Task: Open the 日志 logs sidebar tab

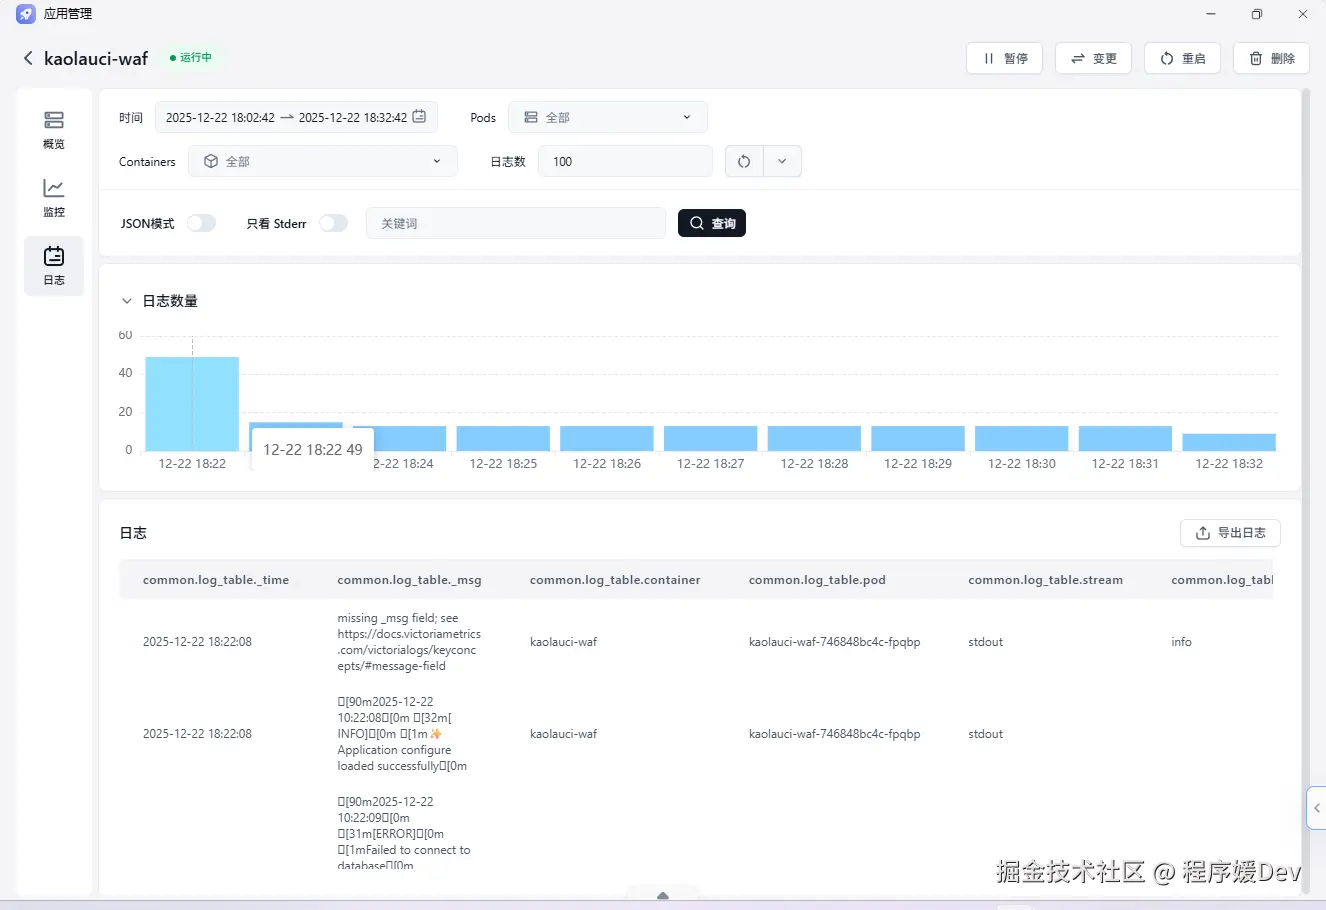Action: coord(54,266)
